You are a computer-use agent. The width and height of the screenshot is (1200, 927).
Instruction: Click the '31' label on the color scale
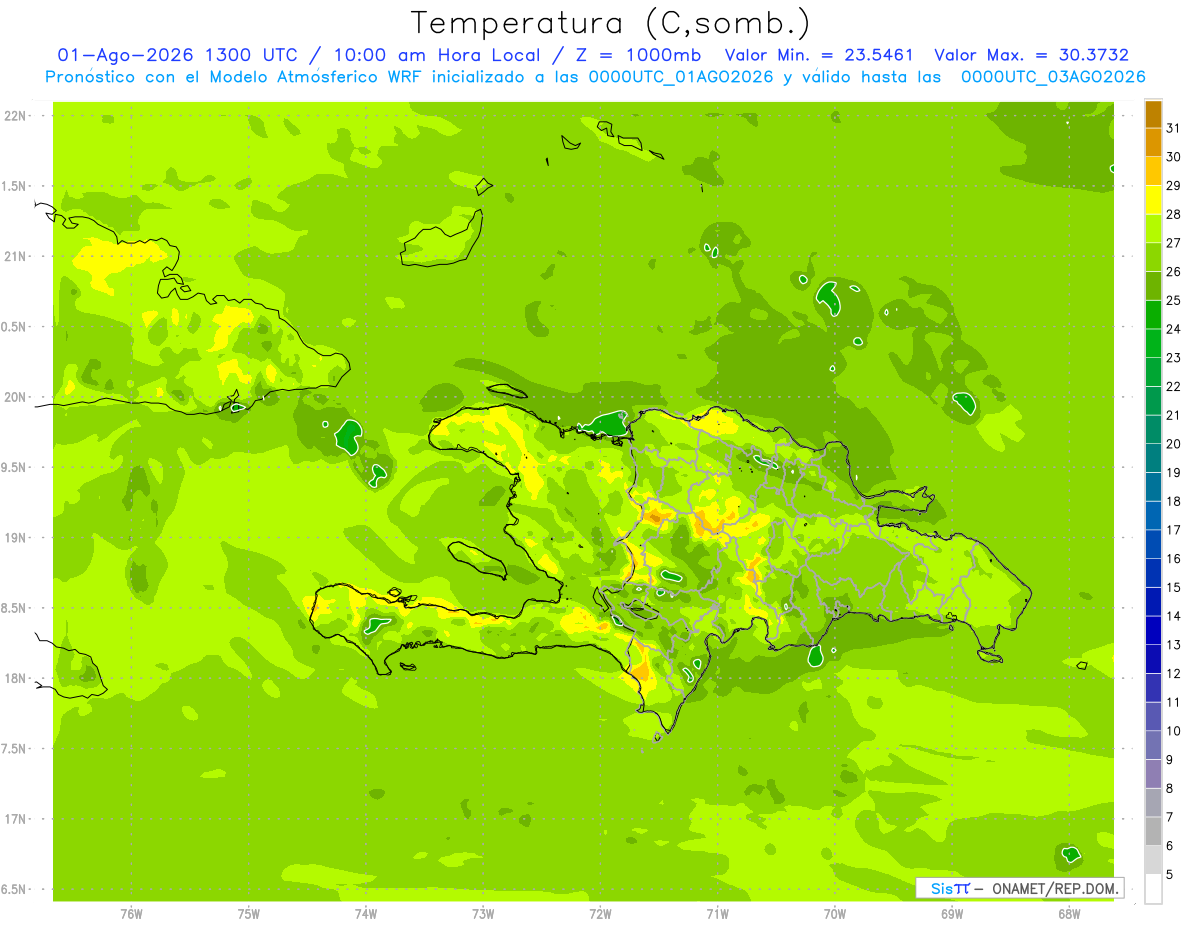coord(1173,128)
